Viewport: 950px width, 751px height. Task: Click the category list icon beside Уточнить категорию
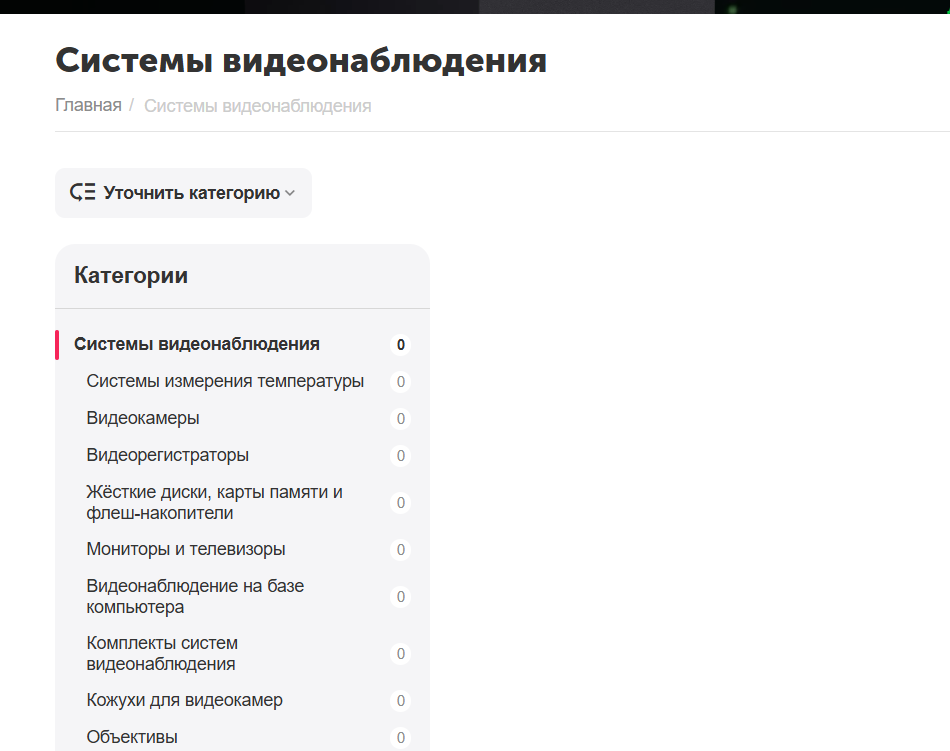pyautogui.click(x=82, y=193)
